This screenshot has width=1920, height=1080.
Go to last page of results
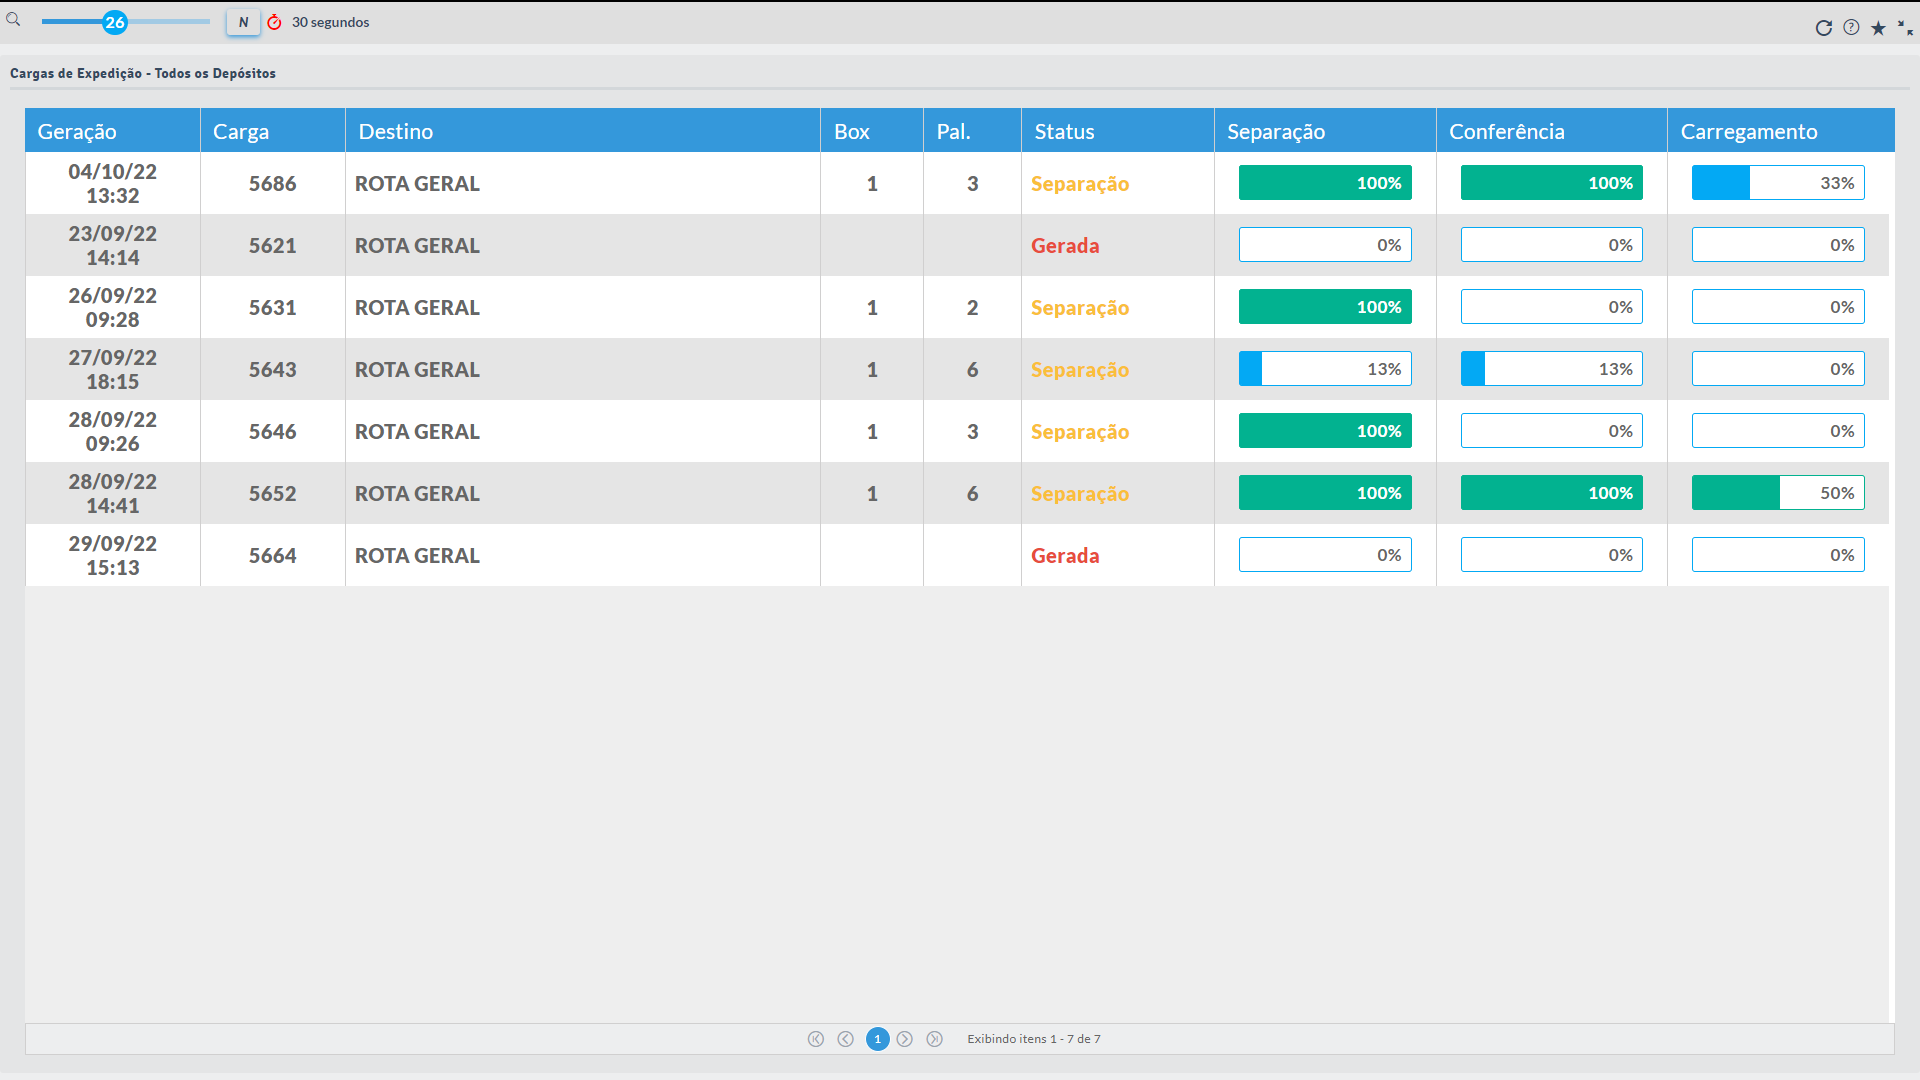(x=934, y=1039)
